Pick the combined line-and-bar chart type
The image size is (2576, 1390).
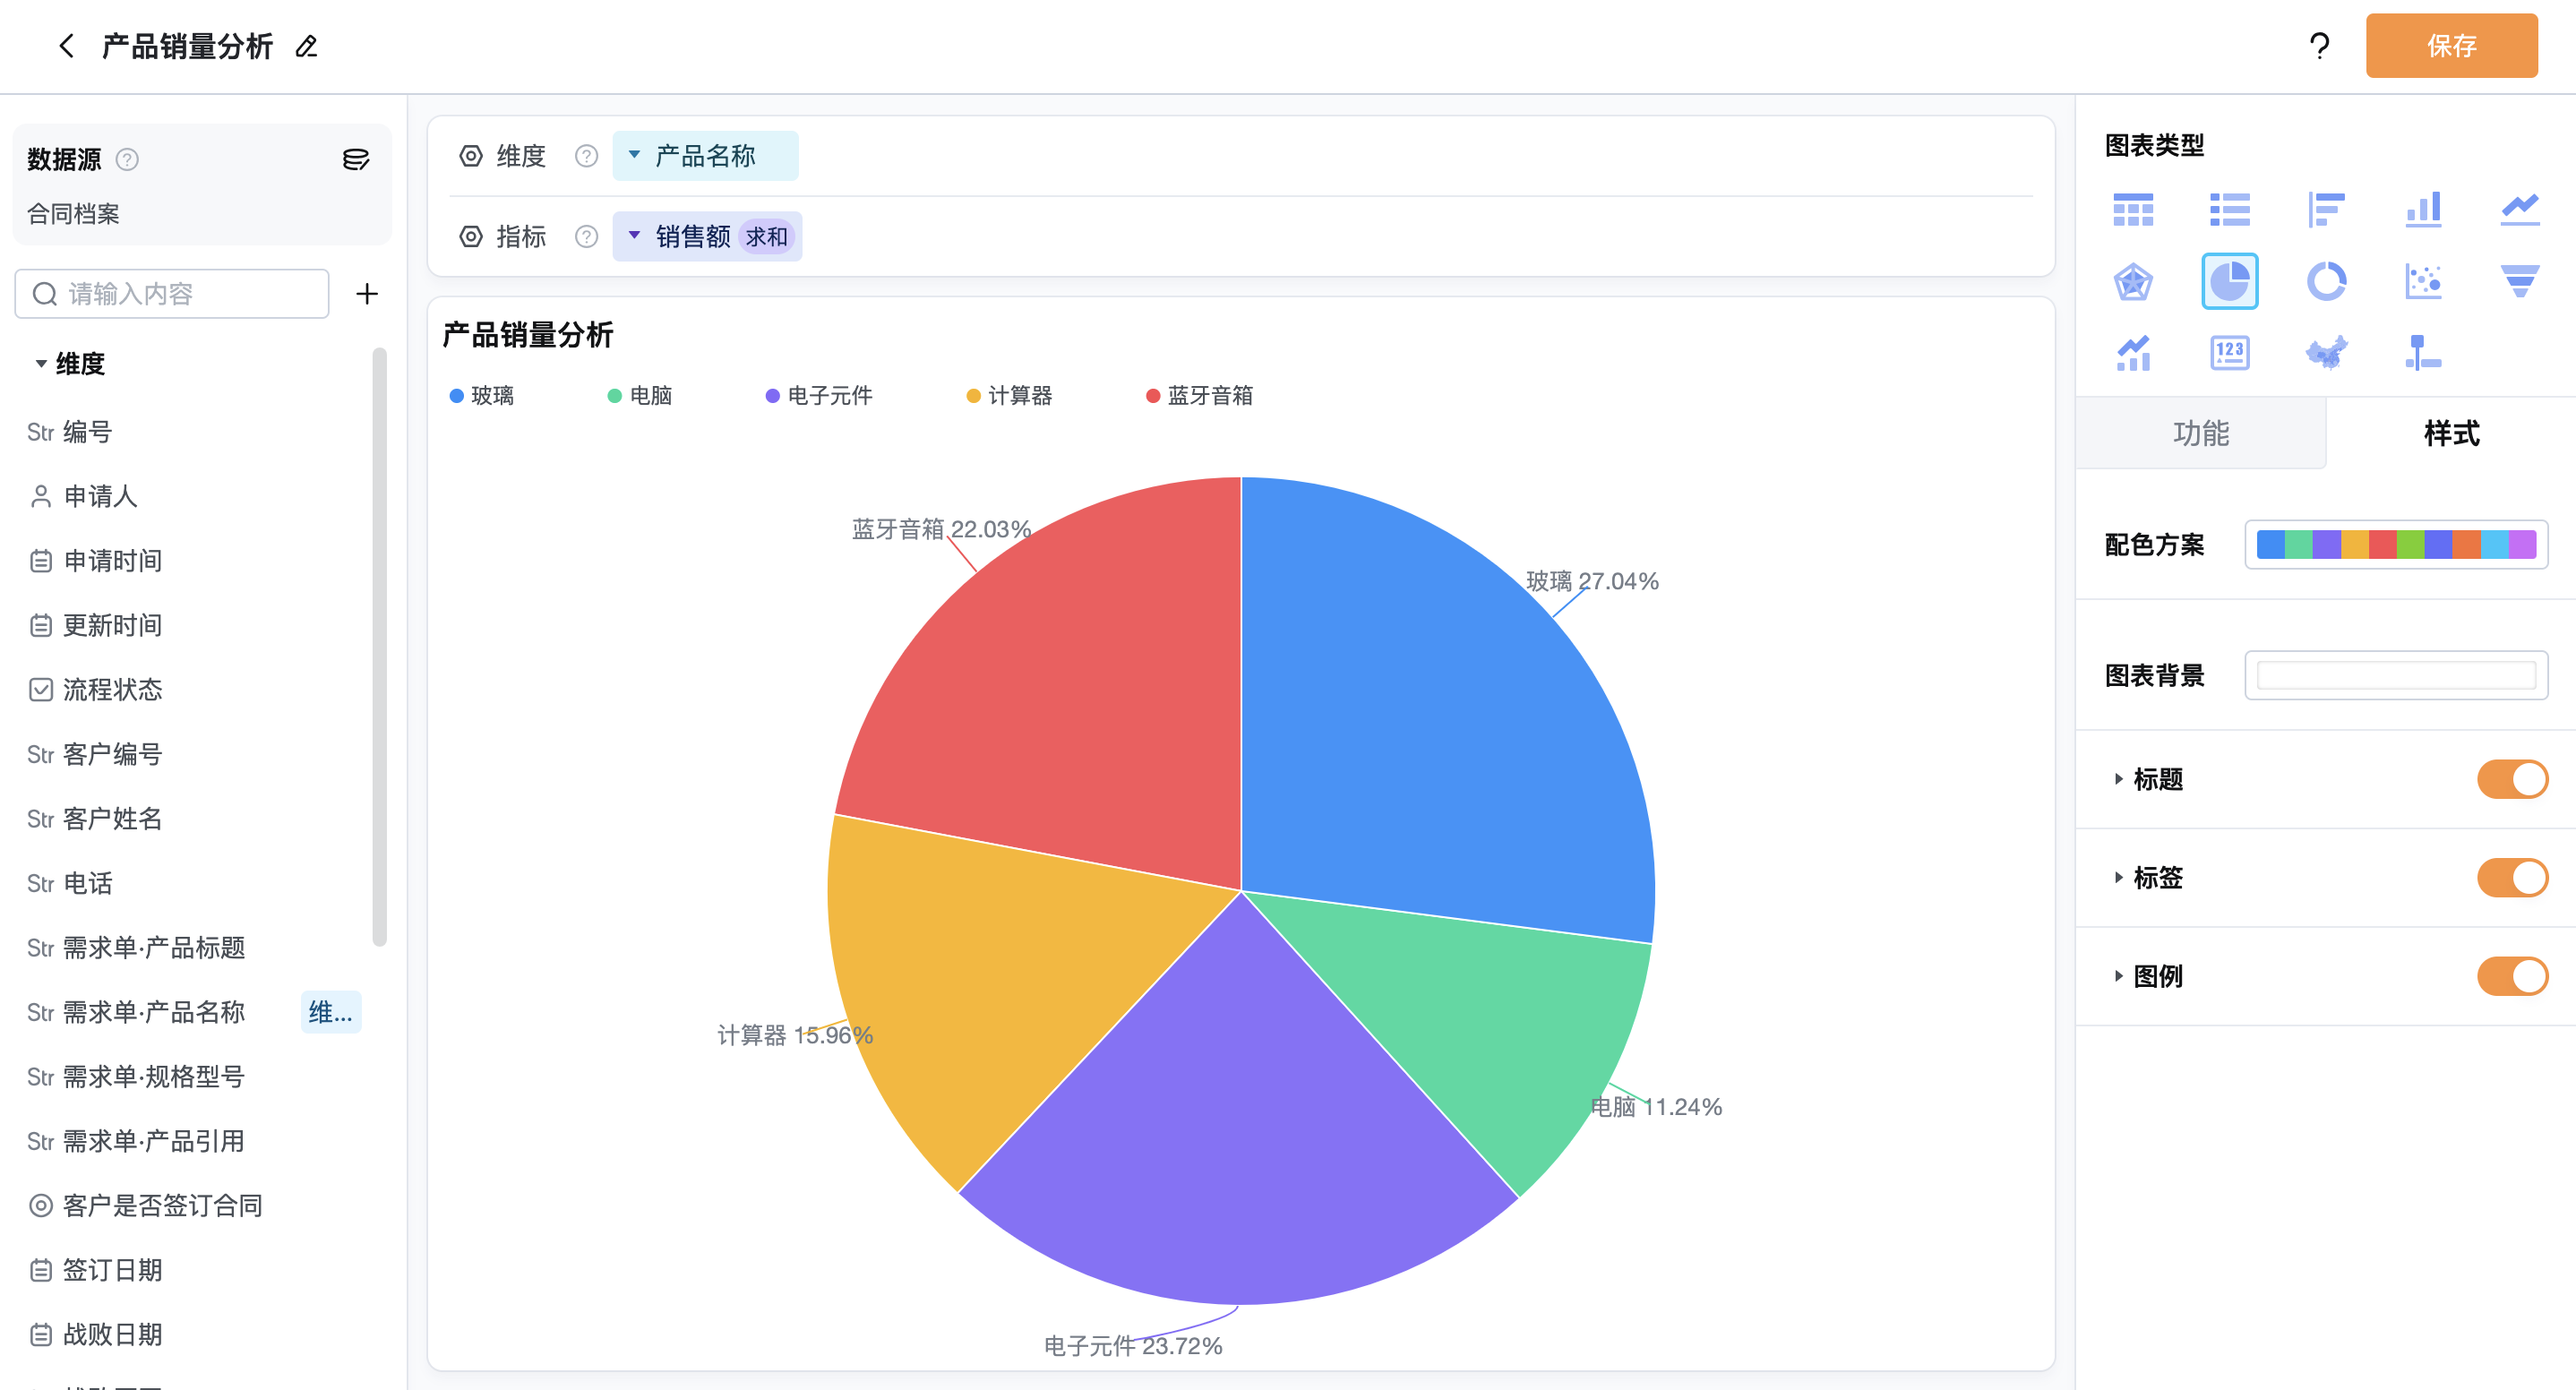pyautogui.click(x=2133, y=353)
